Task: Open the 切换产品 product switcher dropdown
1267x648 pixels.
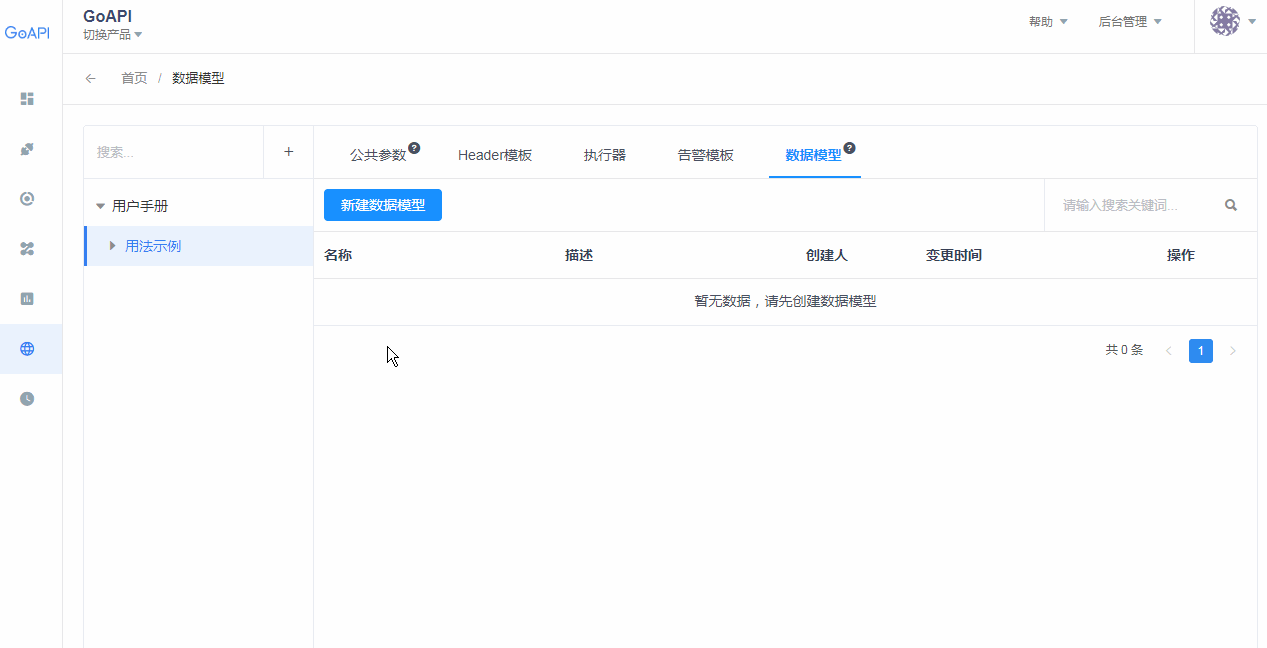Action: click(112, 35)
